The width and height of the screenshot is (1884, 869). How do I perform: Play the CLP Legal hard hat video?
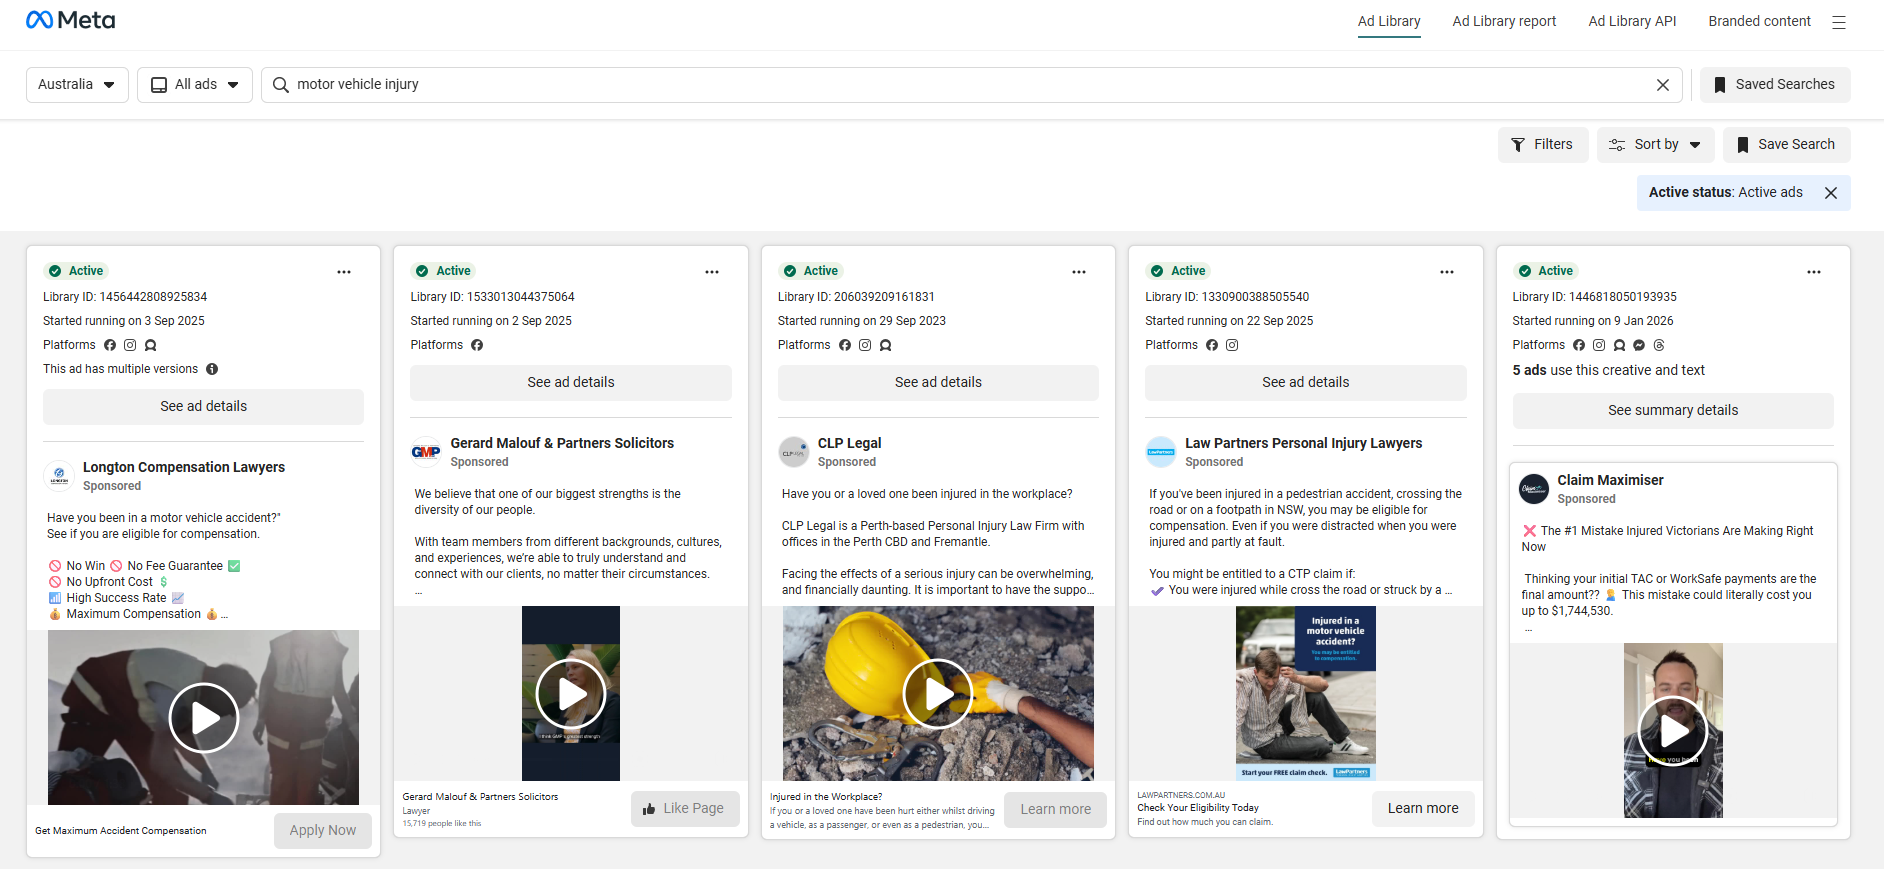pos(937,693)
